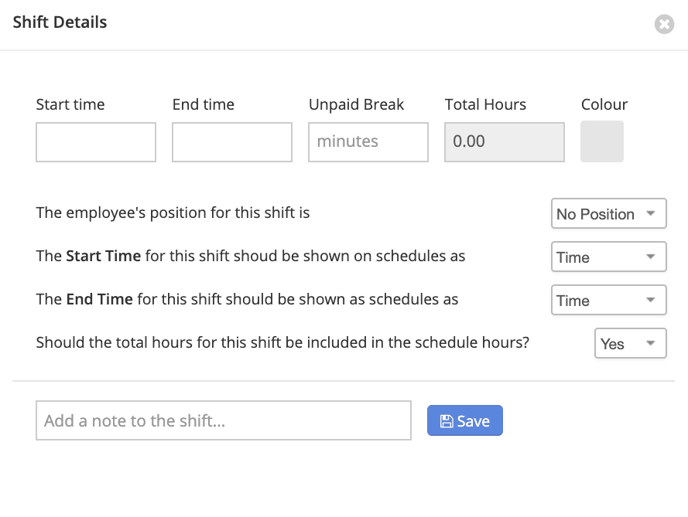
Task: Focus the End time input box
Action: tap(232, 142)
